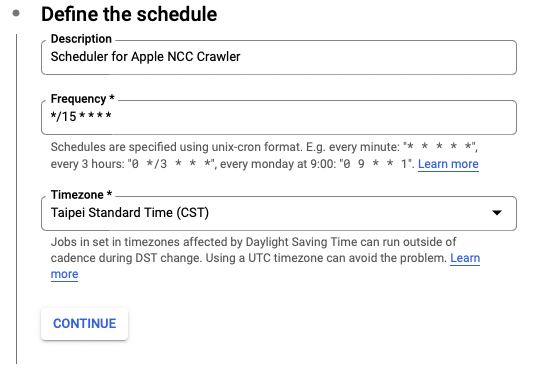Select Taipei Standard Time (CST) combo box
This screenshot has width=547, height=368.
pos(279,213)
